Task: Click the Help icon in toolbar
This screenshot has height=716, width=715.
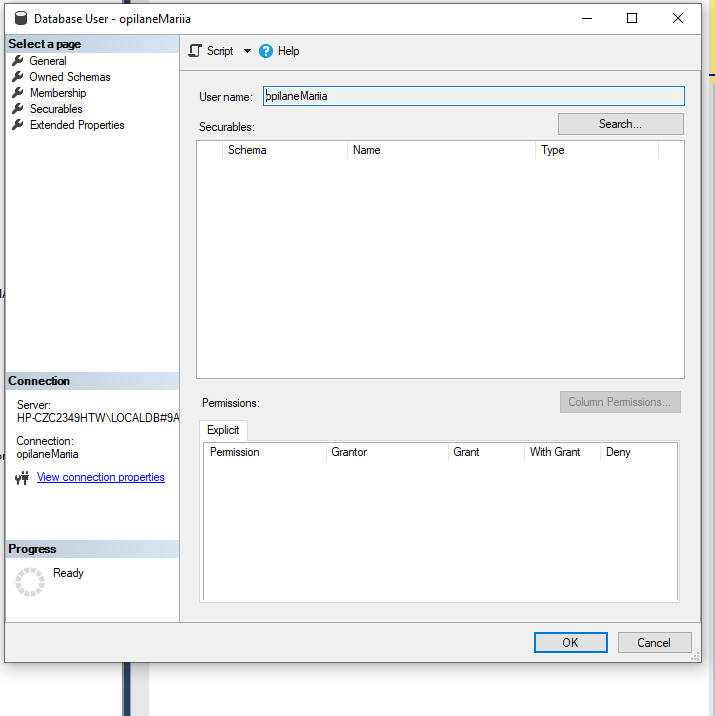Action: (x=266, y=51)
